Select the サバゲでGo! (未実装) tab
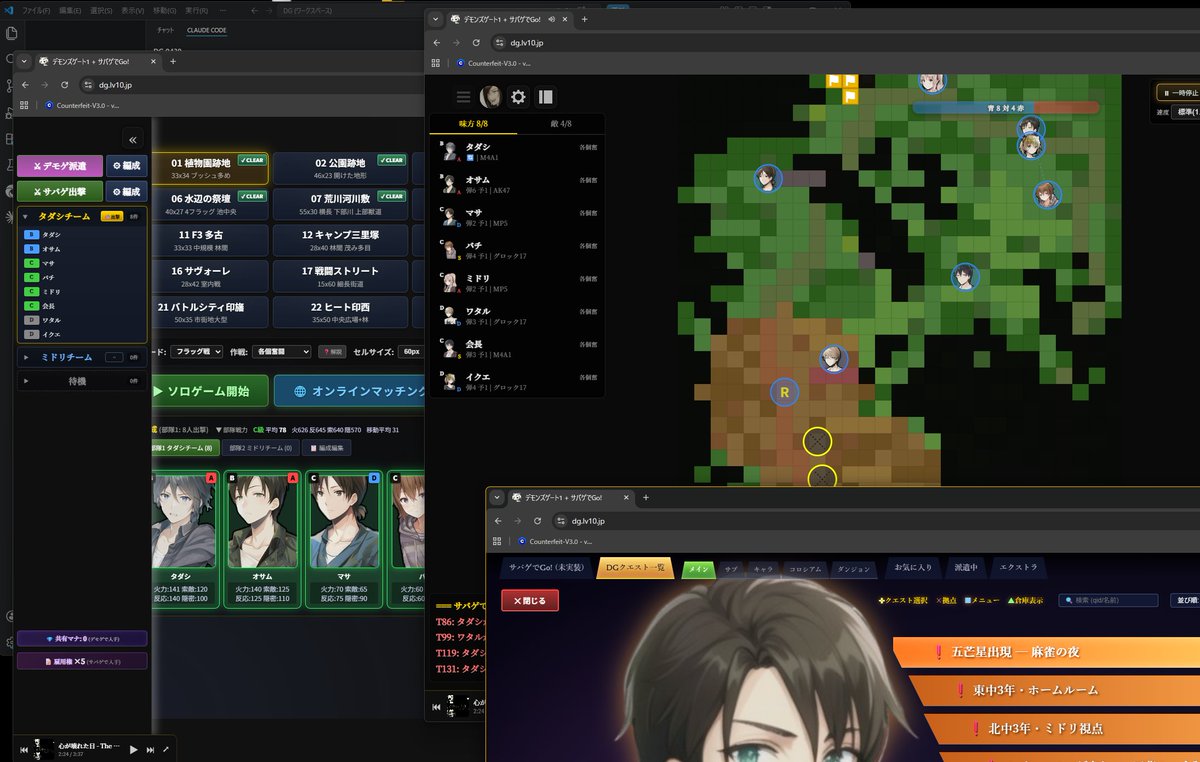The height and width of the screenshot is (762, 1200). (x=546, y=568)
